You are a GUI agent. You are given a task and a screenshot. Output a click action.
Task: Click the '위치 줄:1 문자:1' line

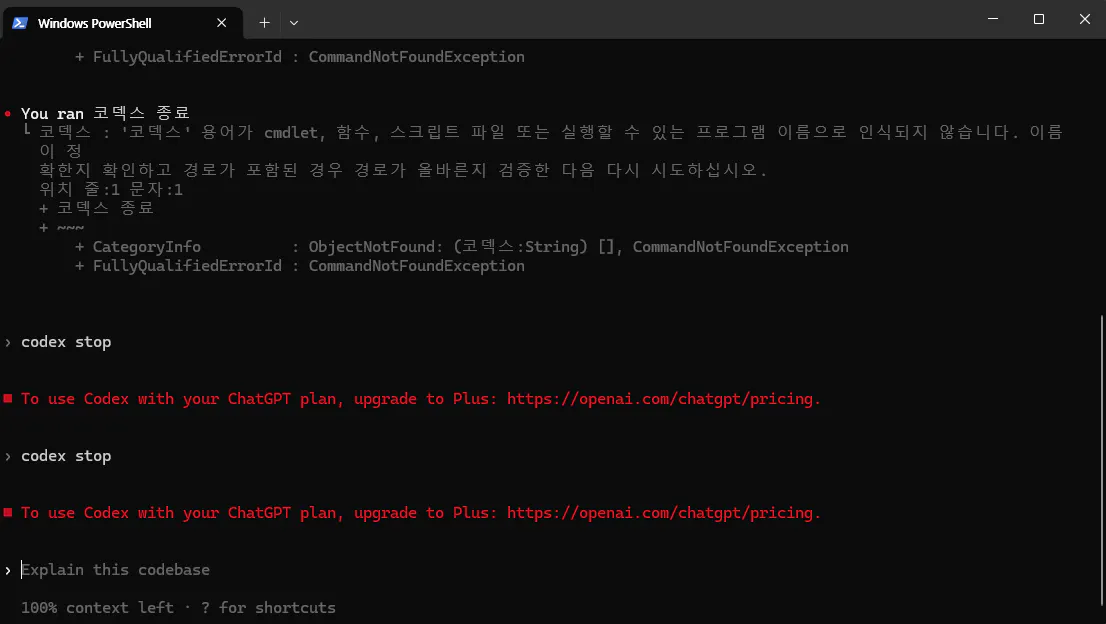pyautogui.click(x=111, y=190)
